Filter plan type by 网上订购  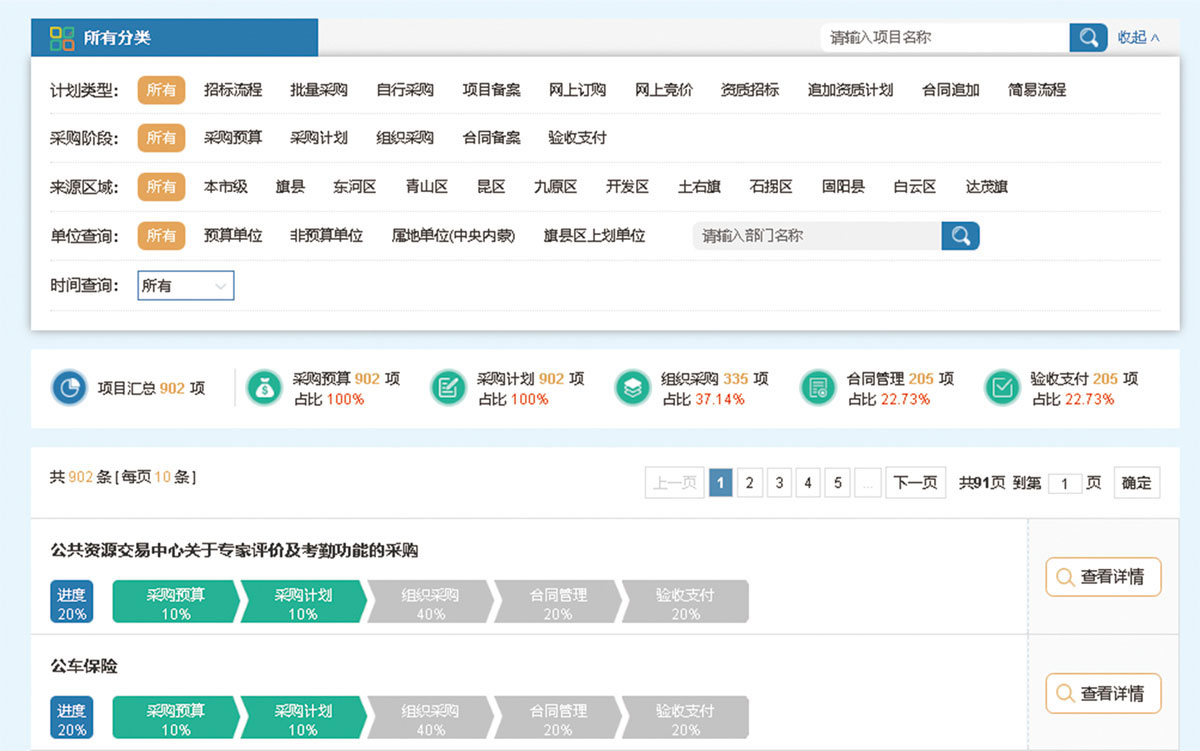(577, 90)
